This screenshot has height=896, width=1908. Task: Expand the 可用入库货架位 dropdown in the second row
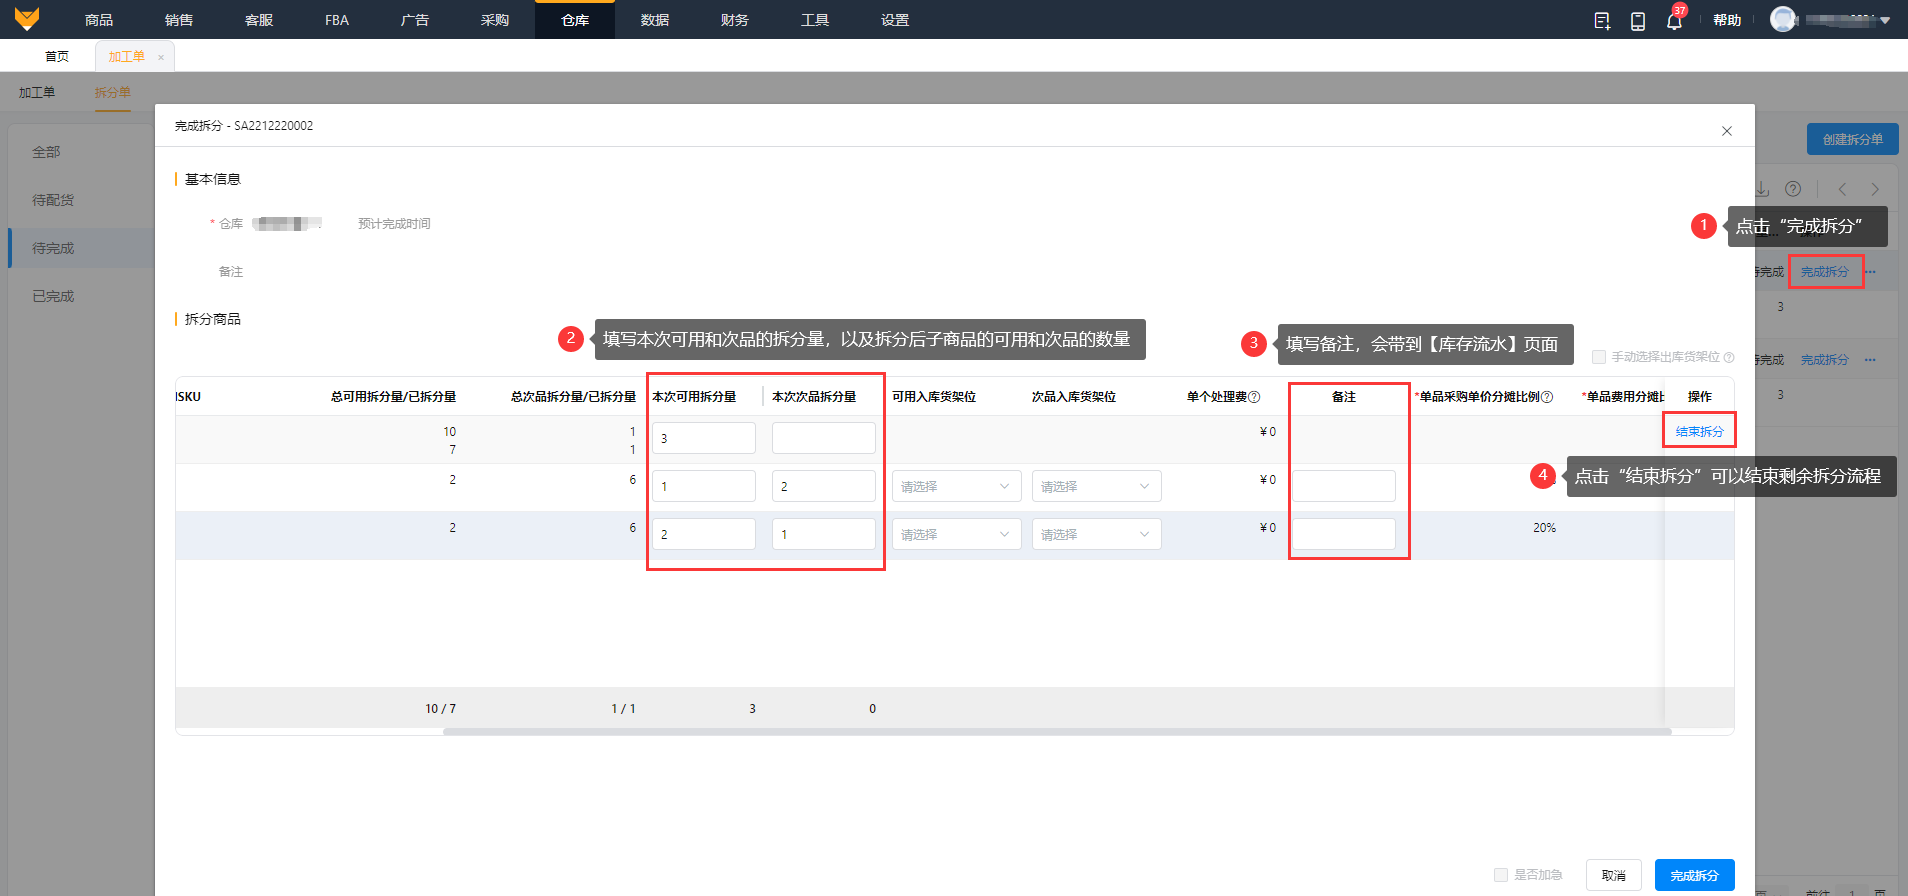coord(956,487)
